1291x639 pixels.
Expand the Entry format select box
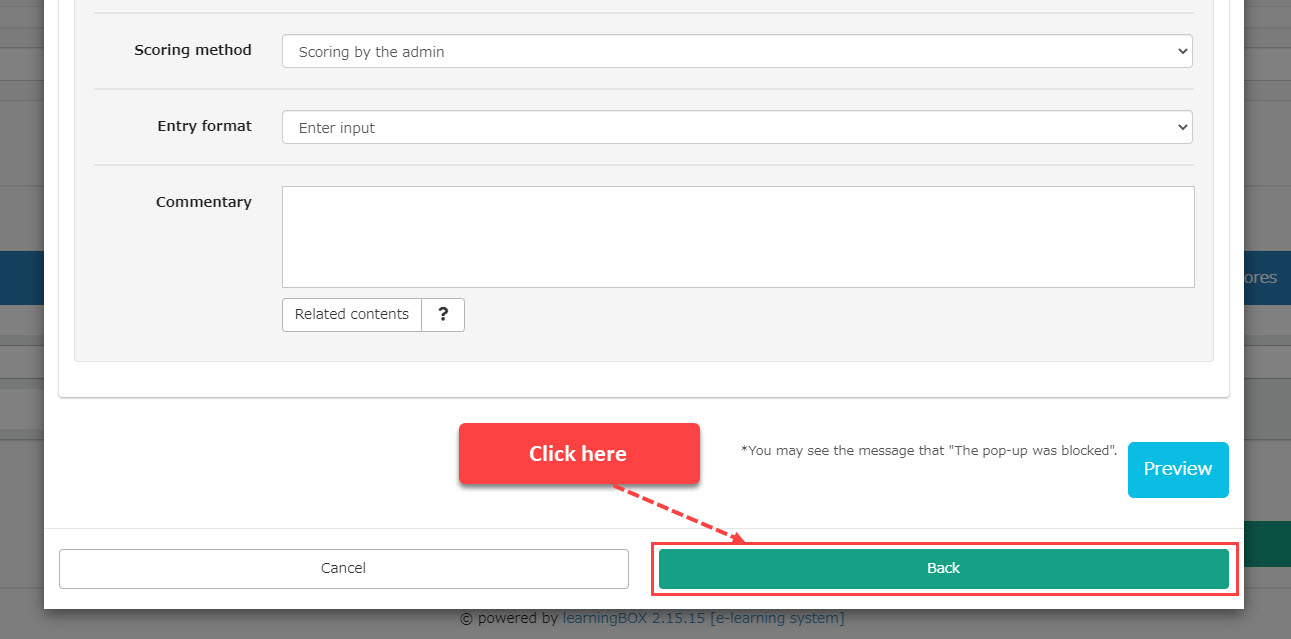click(x=736, y=127)
